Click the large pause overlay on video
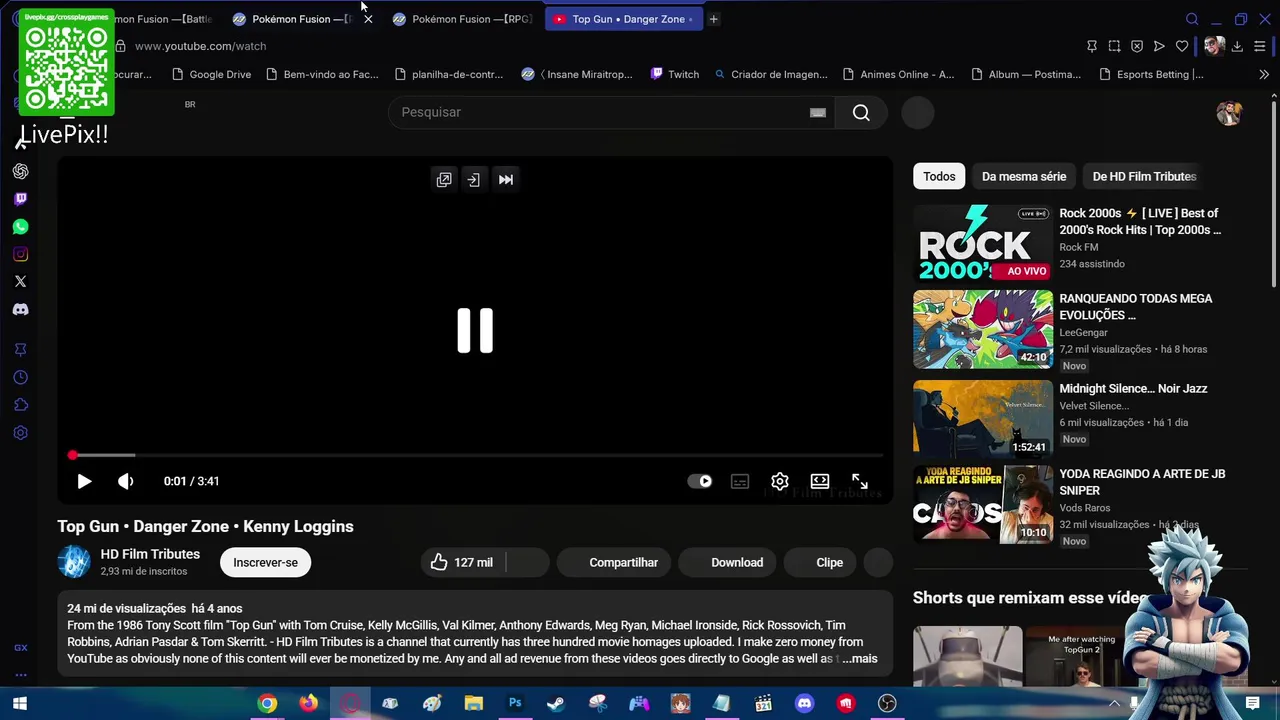The image size is (1280, 720). click(x=475, y=331)
